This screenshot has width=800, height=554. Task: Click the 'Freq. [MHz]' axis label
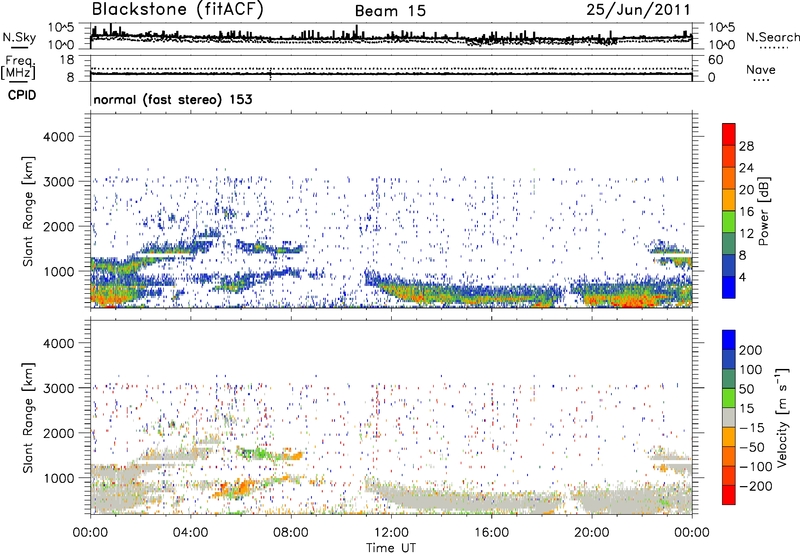18,68
